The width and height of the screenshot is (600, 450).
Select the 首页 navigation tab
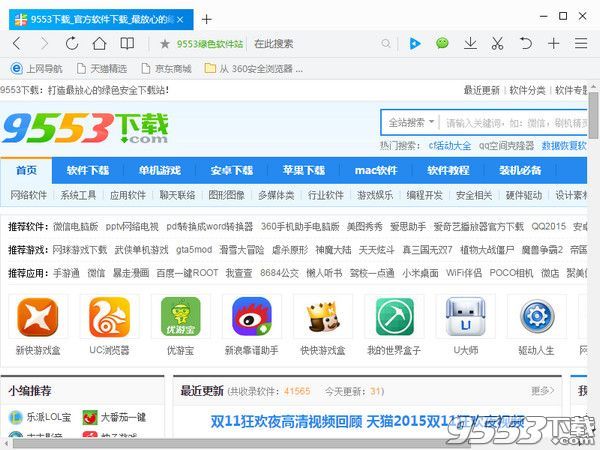(x=26, y=170)
